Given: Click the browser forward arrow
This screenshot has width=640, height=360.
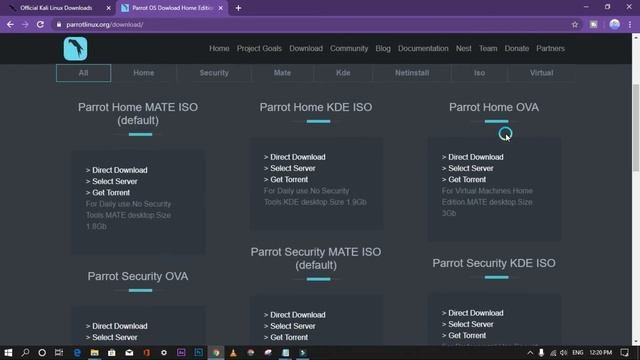Looking at the screenshot, I should tap(25, 24).
